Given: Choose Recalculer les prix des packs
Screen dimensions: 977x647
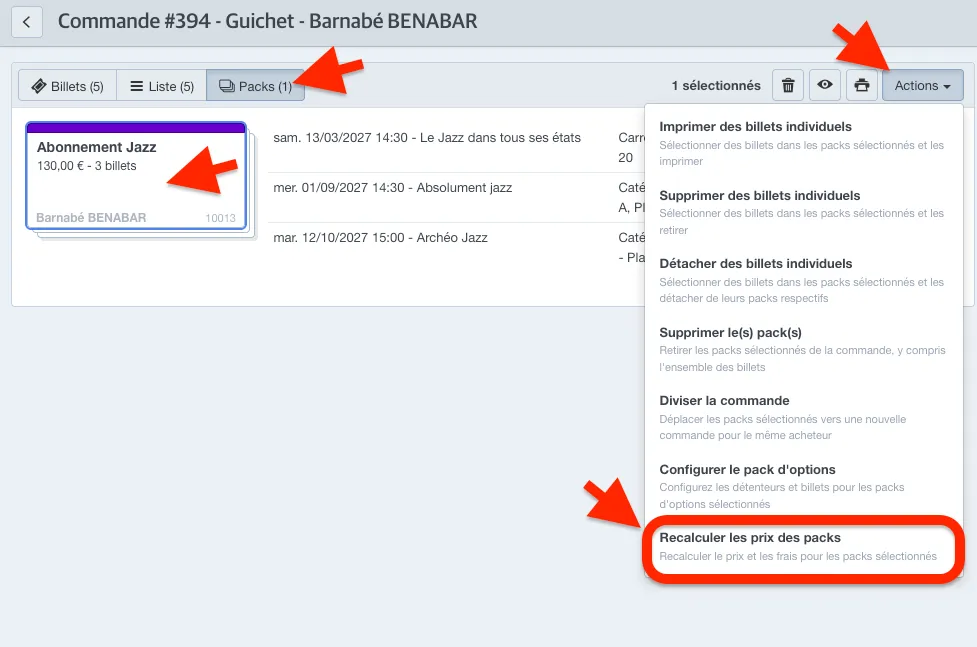Looking at the screenshot, I should 803,547.
